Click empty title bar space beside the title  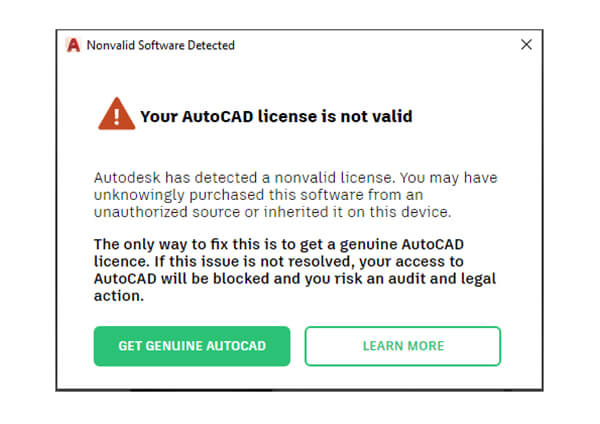point(380,45)
